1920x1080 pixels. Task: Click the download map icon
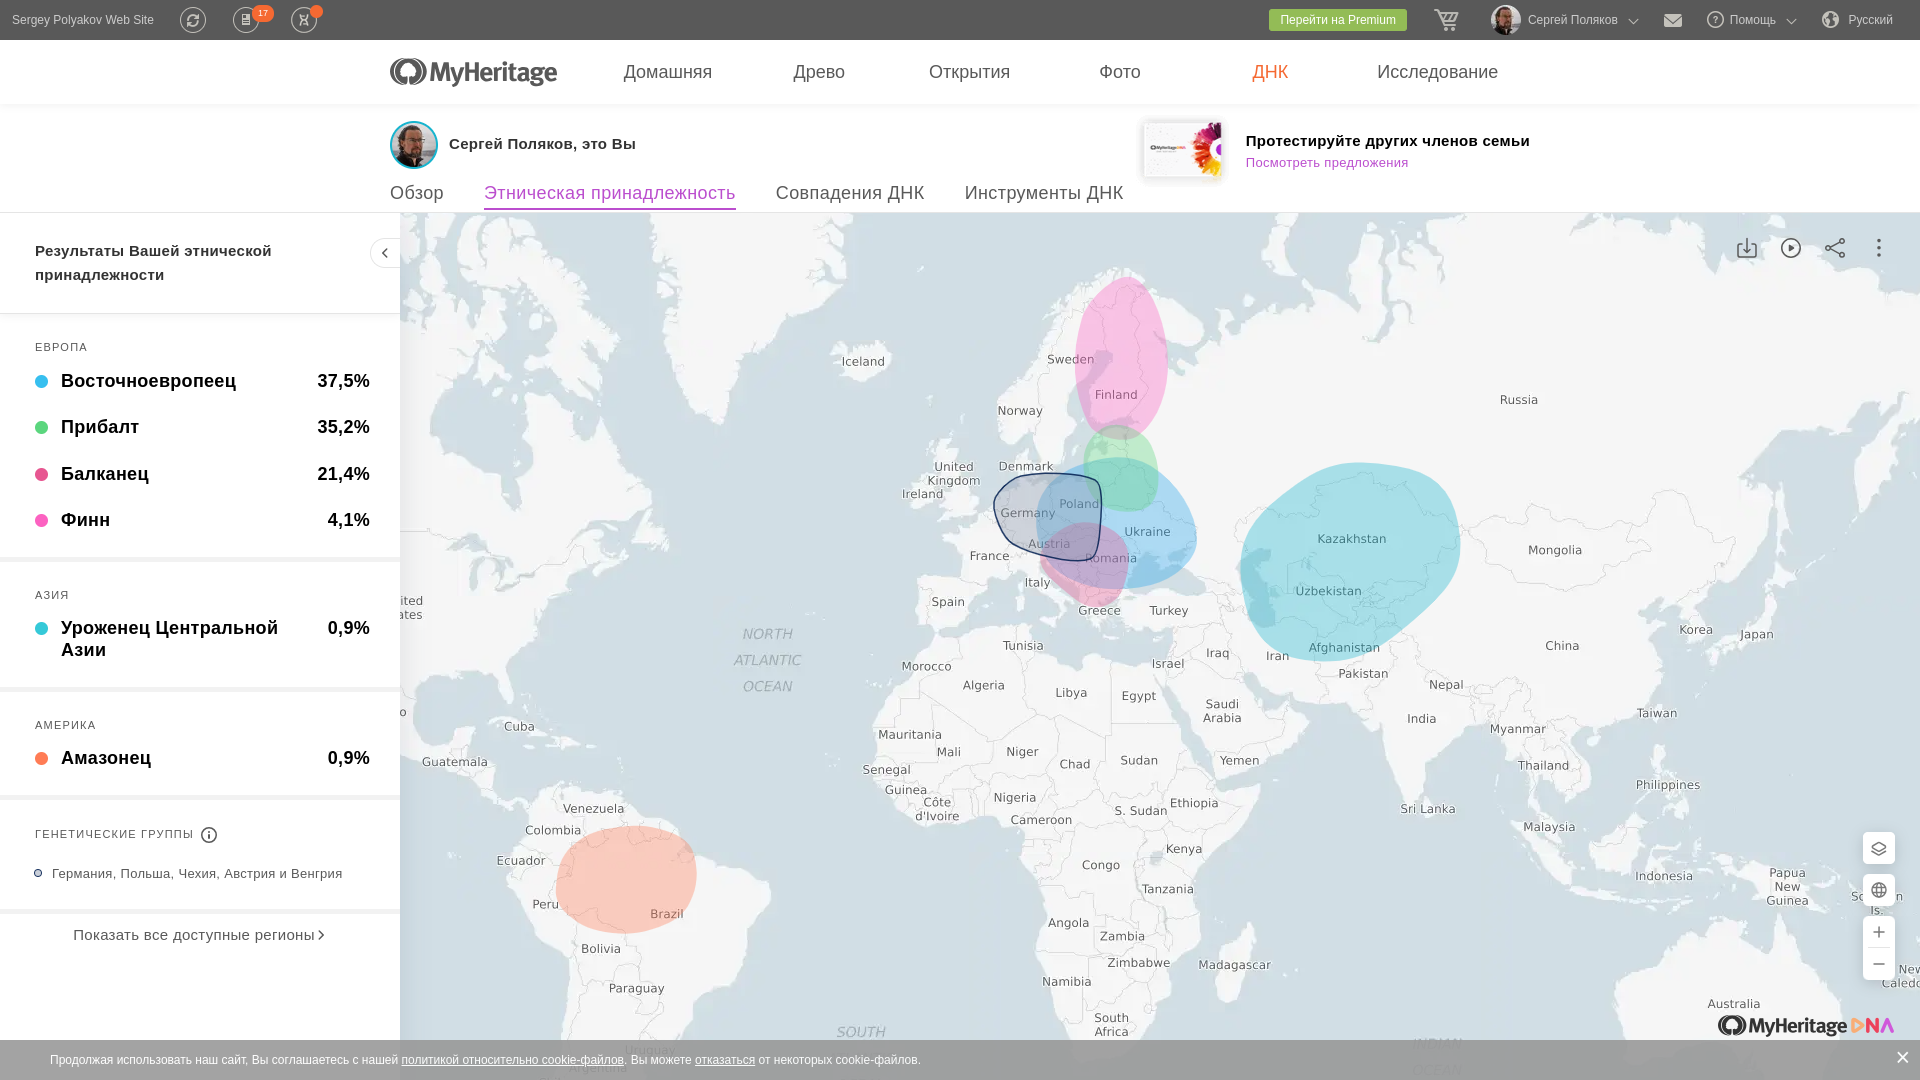[1746, 248]
